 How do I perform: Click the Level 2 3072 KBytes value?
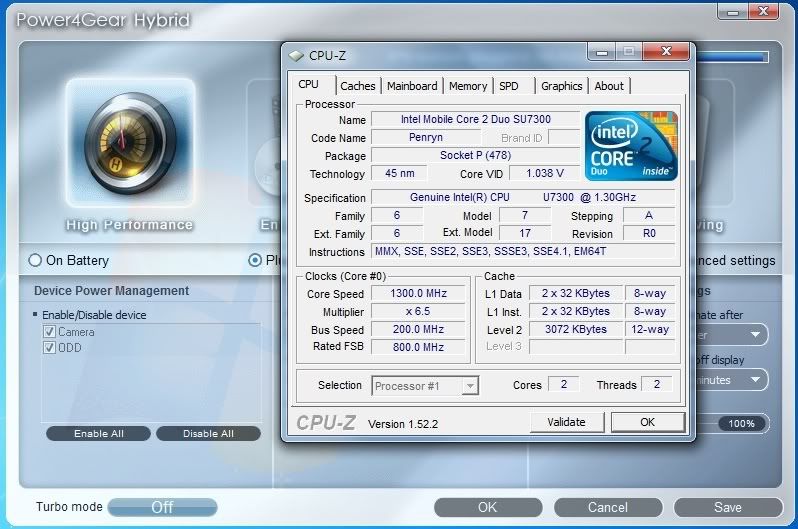576,329
